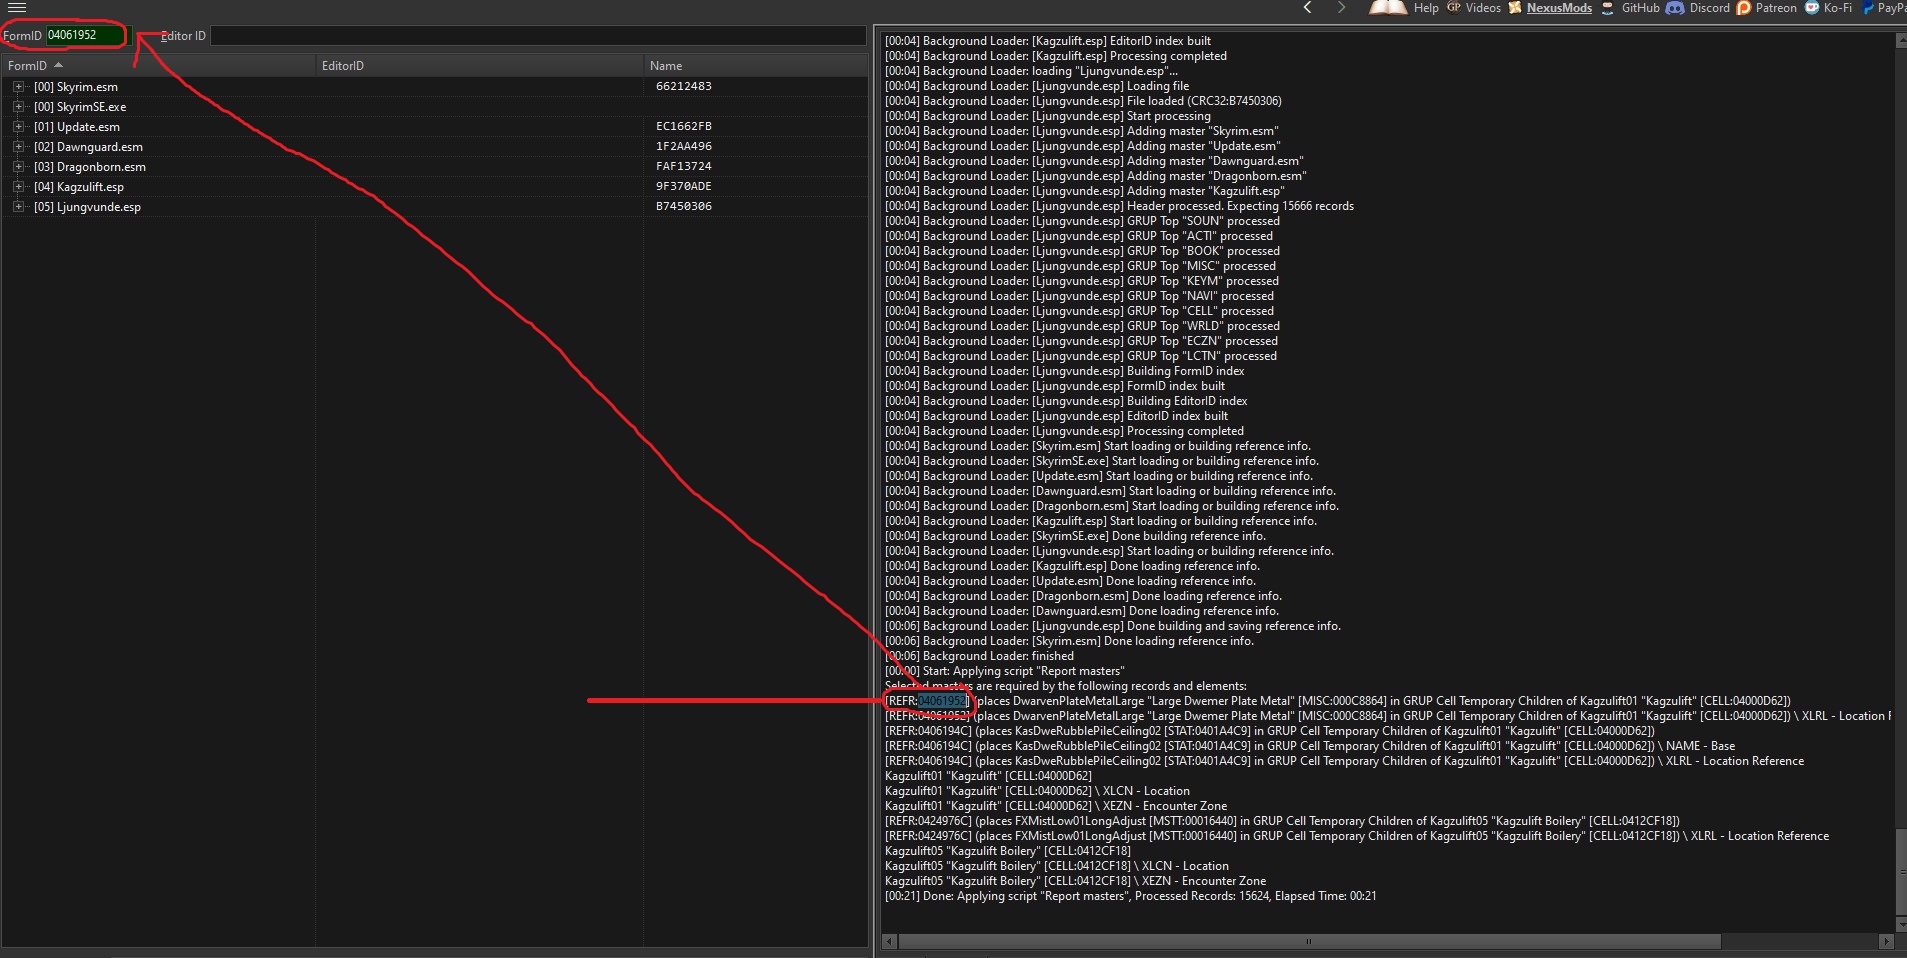Sort by the EditorID column header

click(x=479, y=66)
